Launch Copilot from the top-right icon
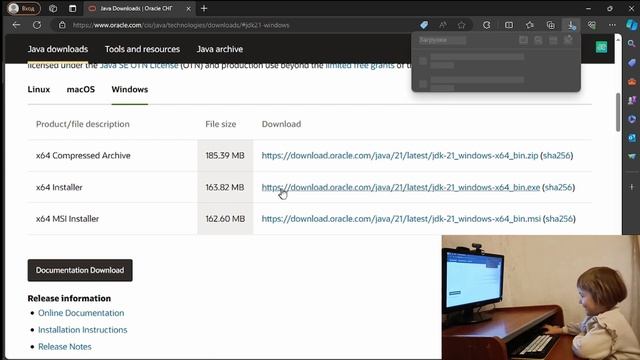Viewport: 640px width, 360px height. (x=632, y=25)
